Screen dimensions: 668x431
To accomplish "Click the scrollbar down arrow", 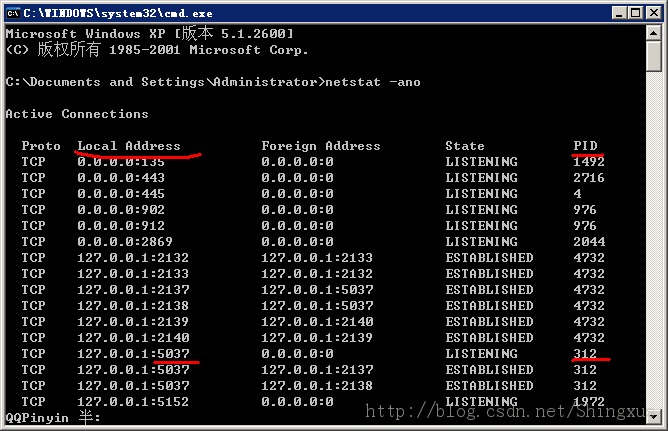I will (653, 417).
